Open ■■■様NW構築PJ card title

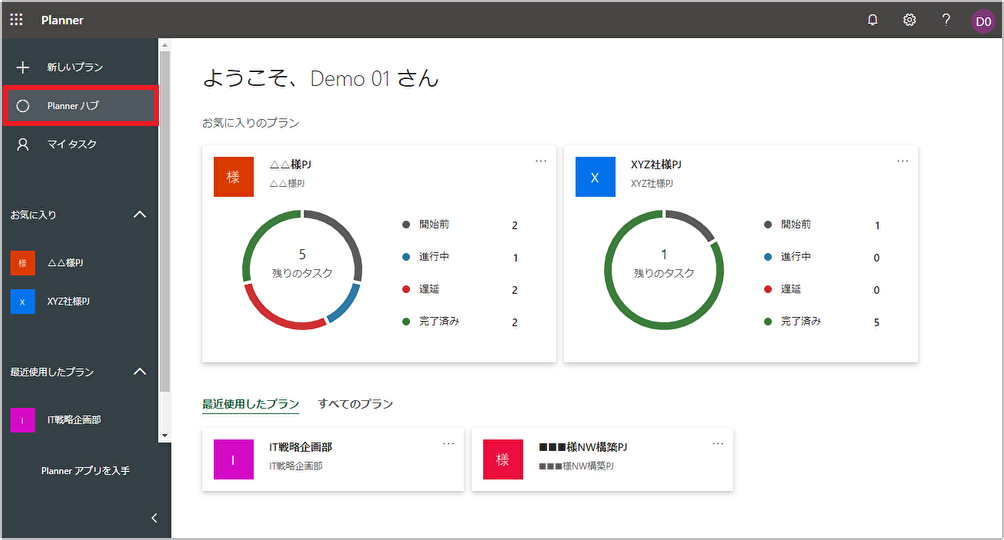click(583, 447)
